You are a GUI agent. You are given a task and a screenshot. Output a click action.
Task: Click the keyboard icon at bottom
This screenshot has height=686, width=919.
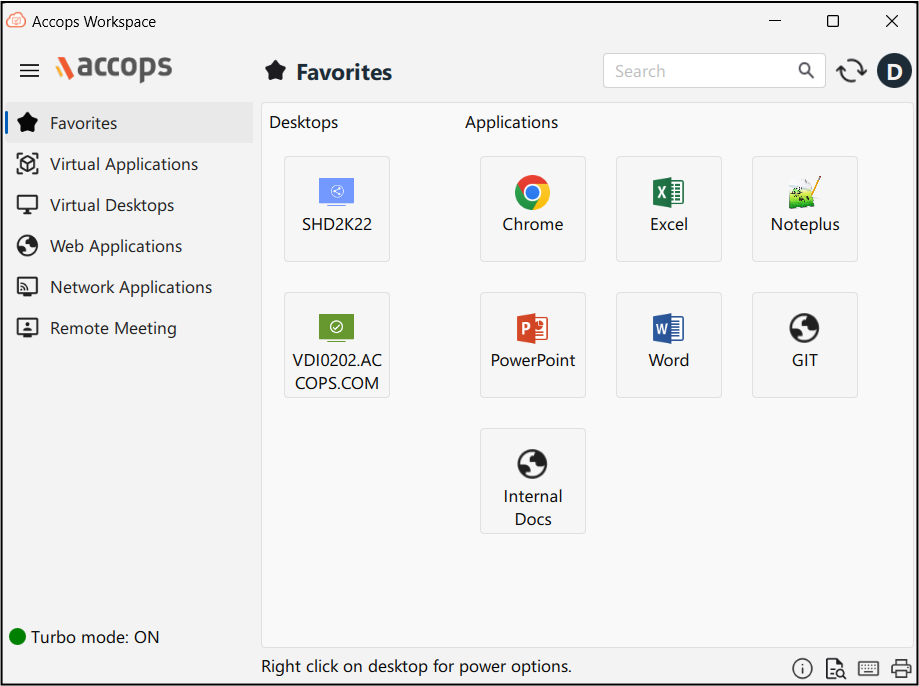pos(868,668)
